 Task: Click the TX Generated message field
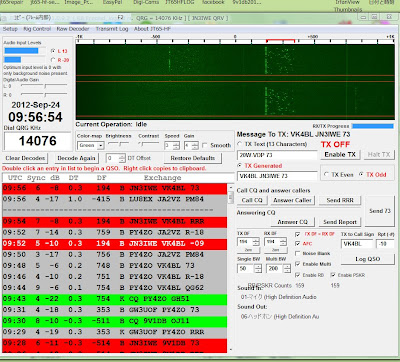tap(277, 176)
